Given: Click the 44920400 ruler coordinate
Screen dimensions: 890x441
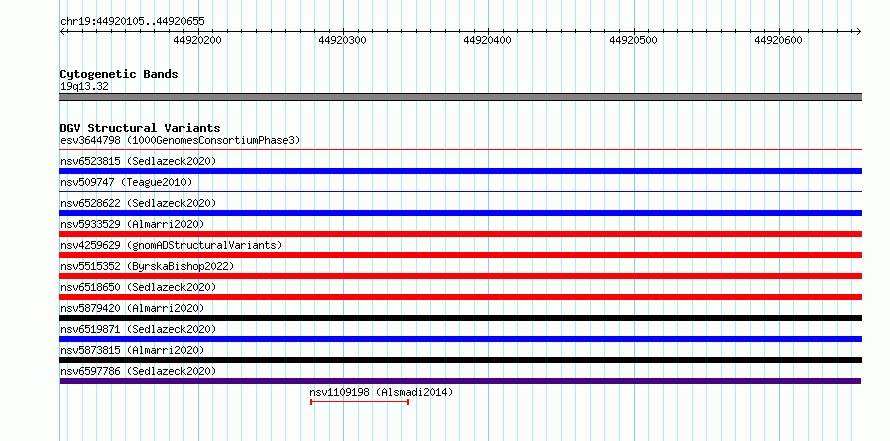Looking at the screenshot, I should 488,40.
